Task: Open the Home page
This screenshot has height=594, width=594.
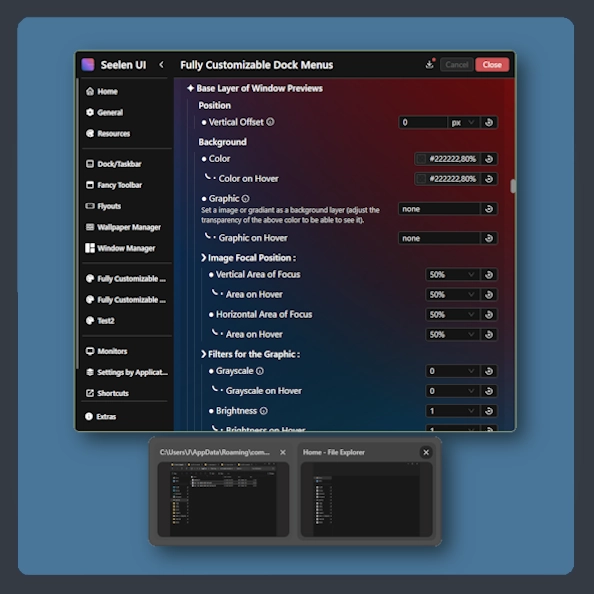Action: click(x=102, y=91)
